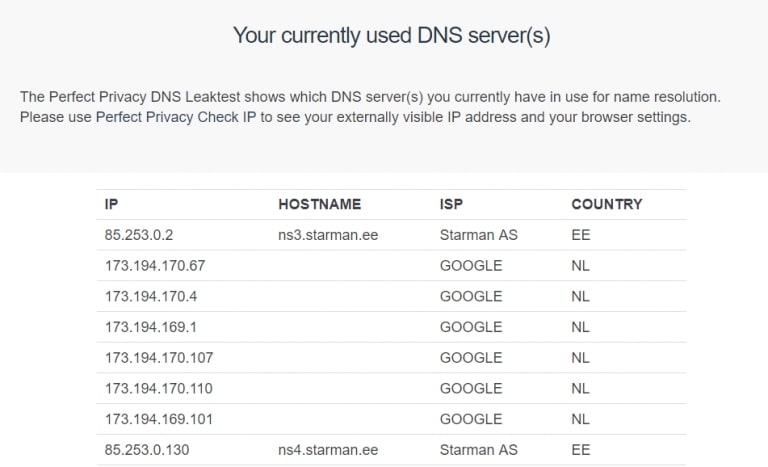
Task: Click the 'Your currently used DNS server(s)' heading
Action: tap(391, 36)
